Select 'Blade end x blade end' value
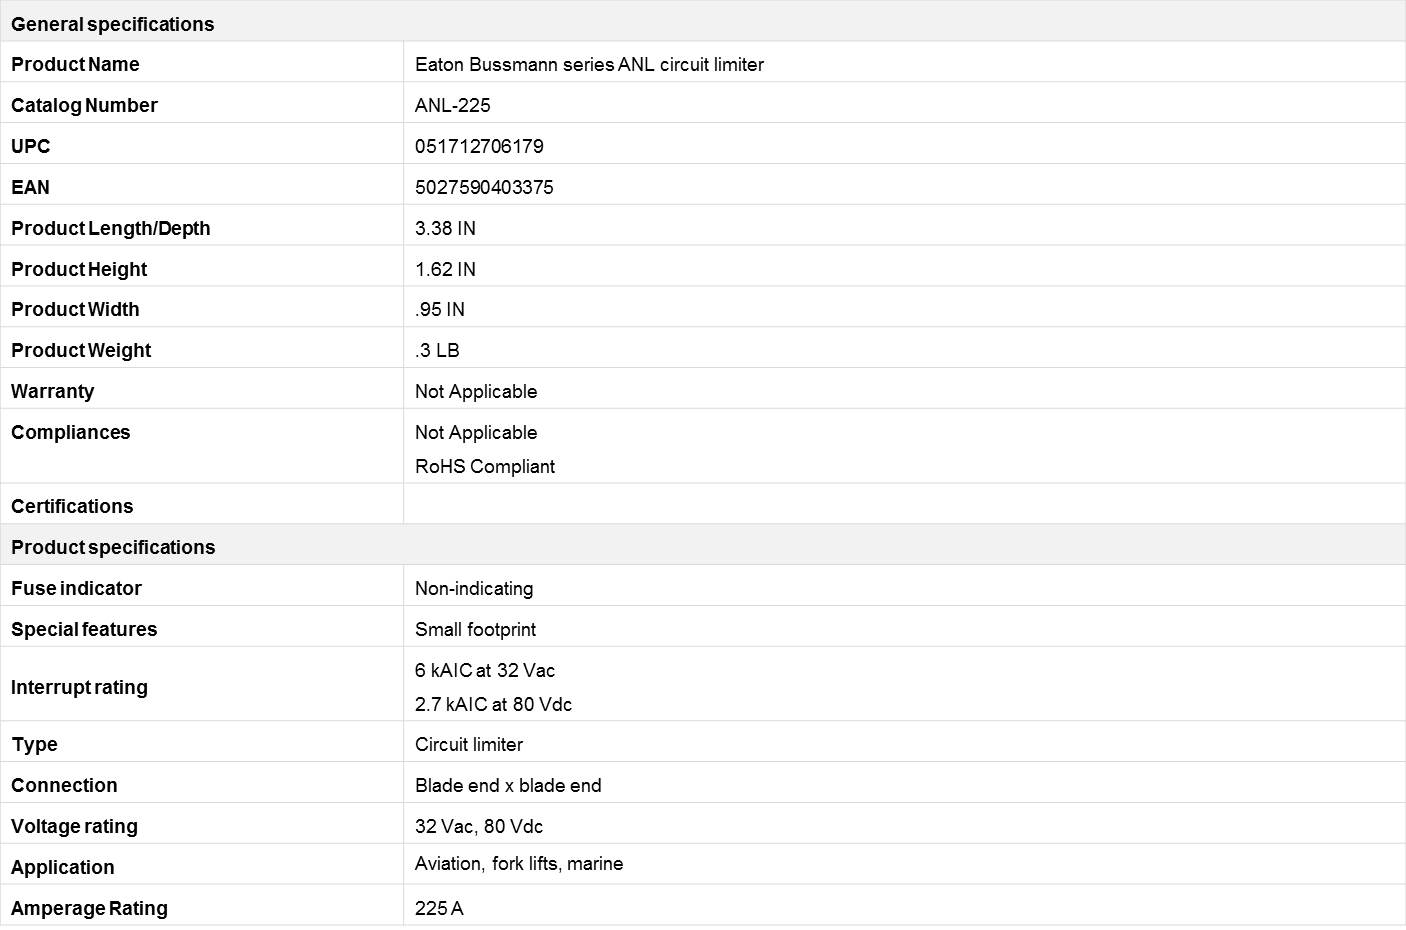This screenshot has width=1406, height=930. (x=508, y=785)
